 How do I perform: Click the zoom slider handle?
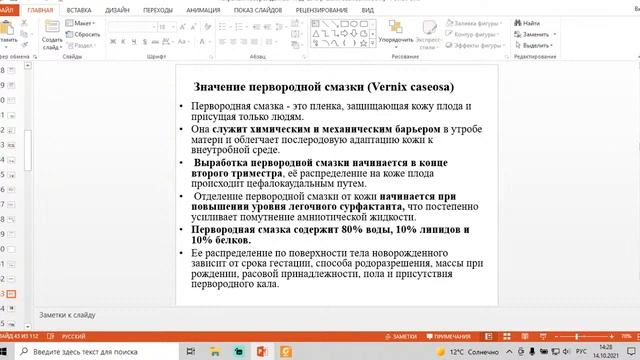[576, 336]
